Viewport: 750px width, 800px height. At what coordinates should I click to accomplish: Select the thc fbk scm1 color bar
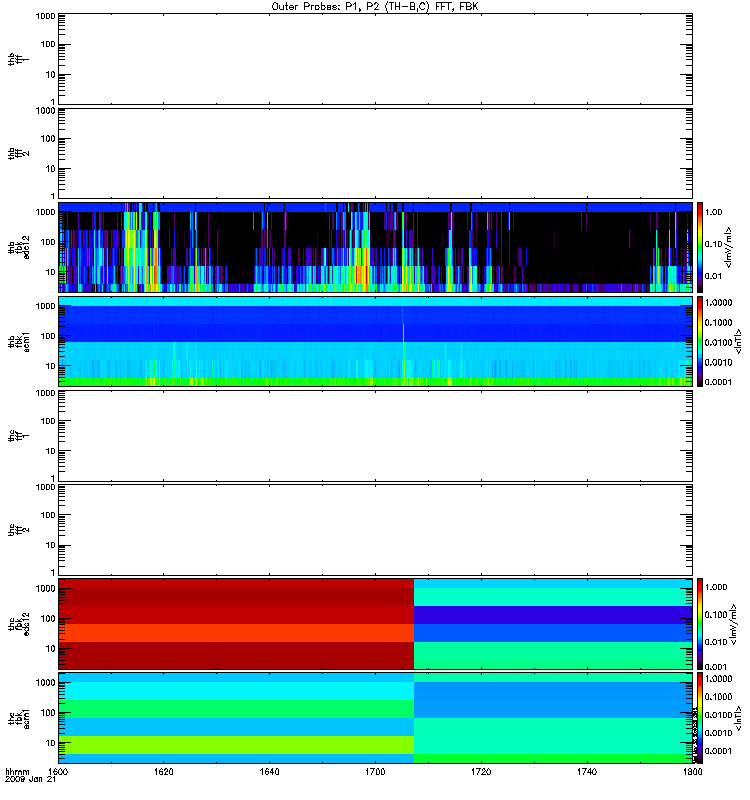[x=700, y=718]
